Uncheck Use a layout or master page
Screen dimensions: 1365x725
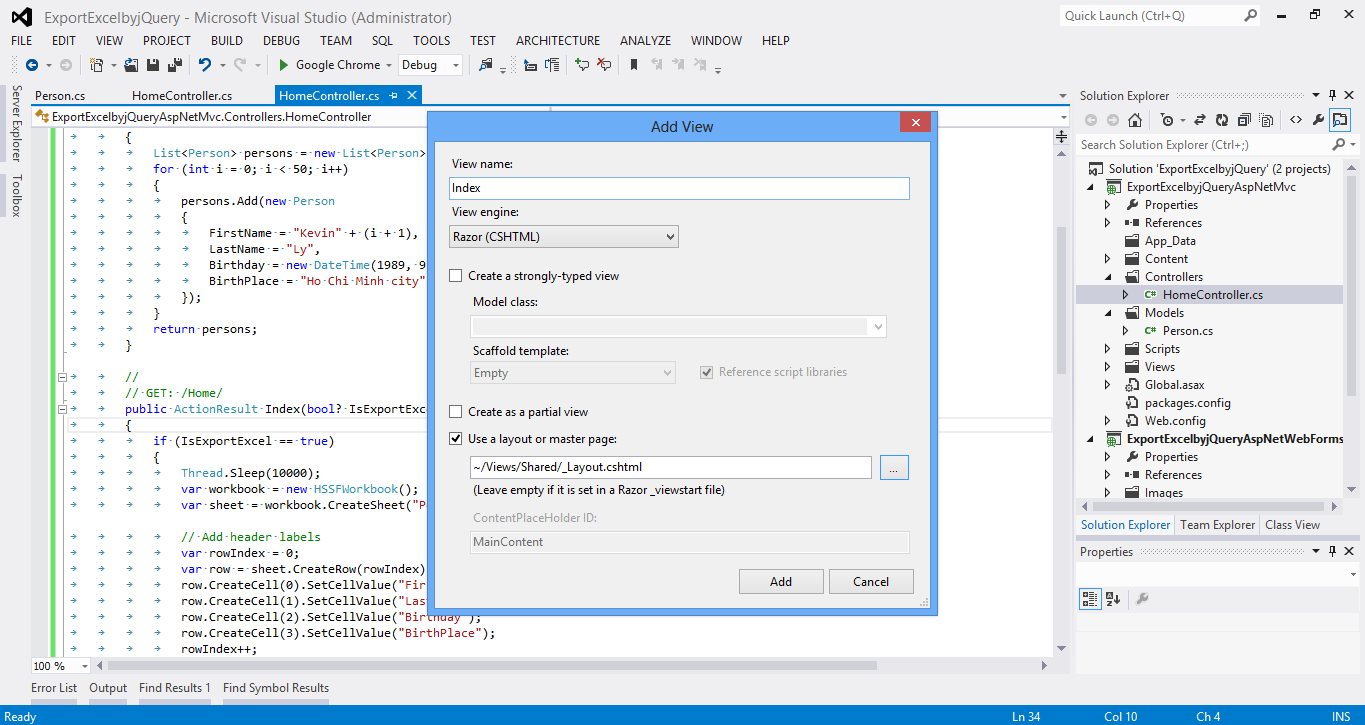click(456, 439)
